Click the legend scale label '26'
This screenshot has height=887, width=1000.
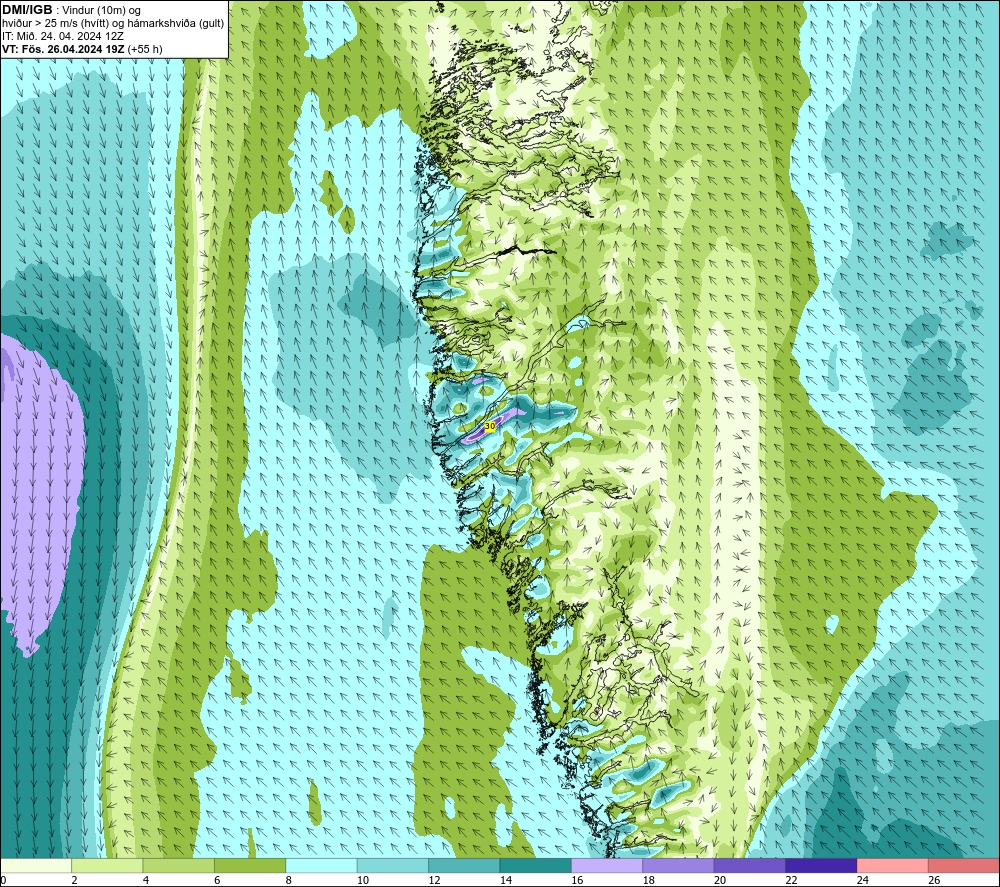coord(934,880)
